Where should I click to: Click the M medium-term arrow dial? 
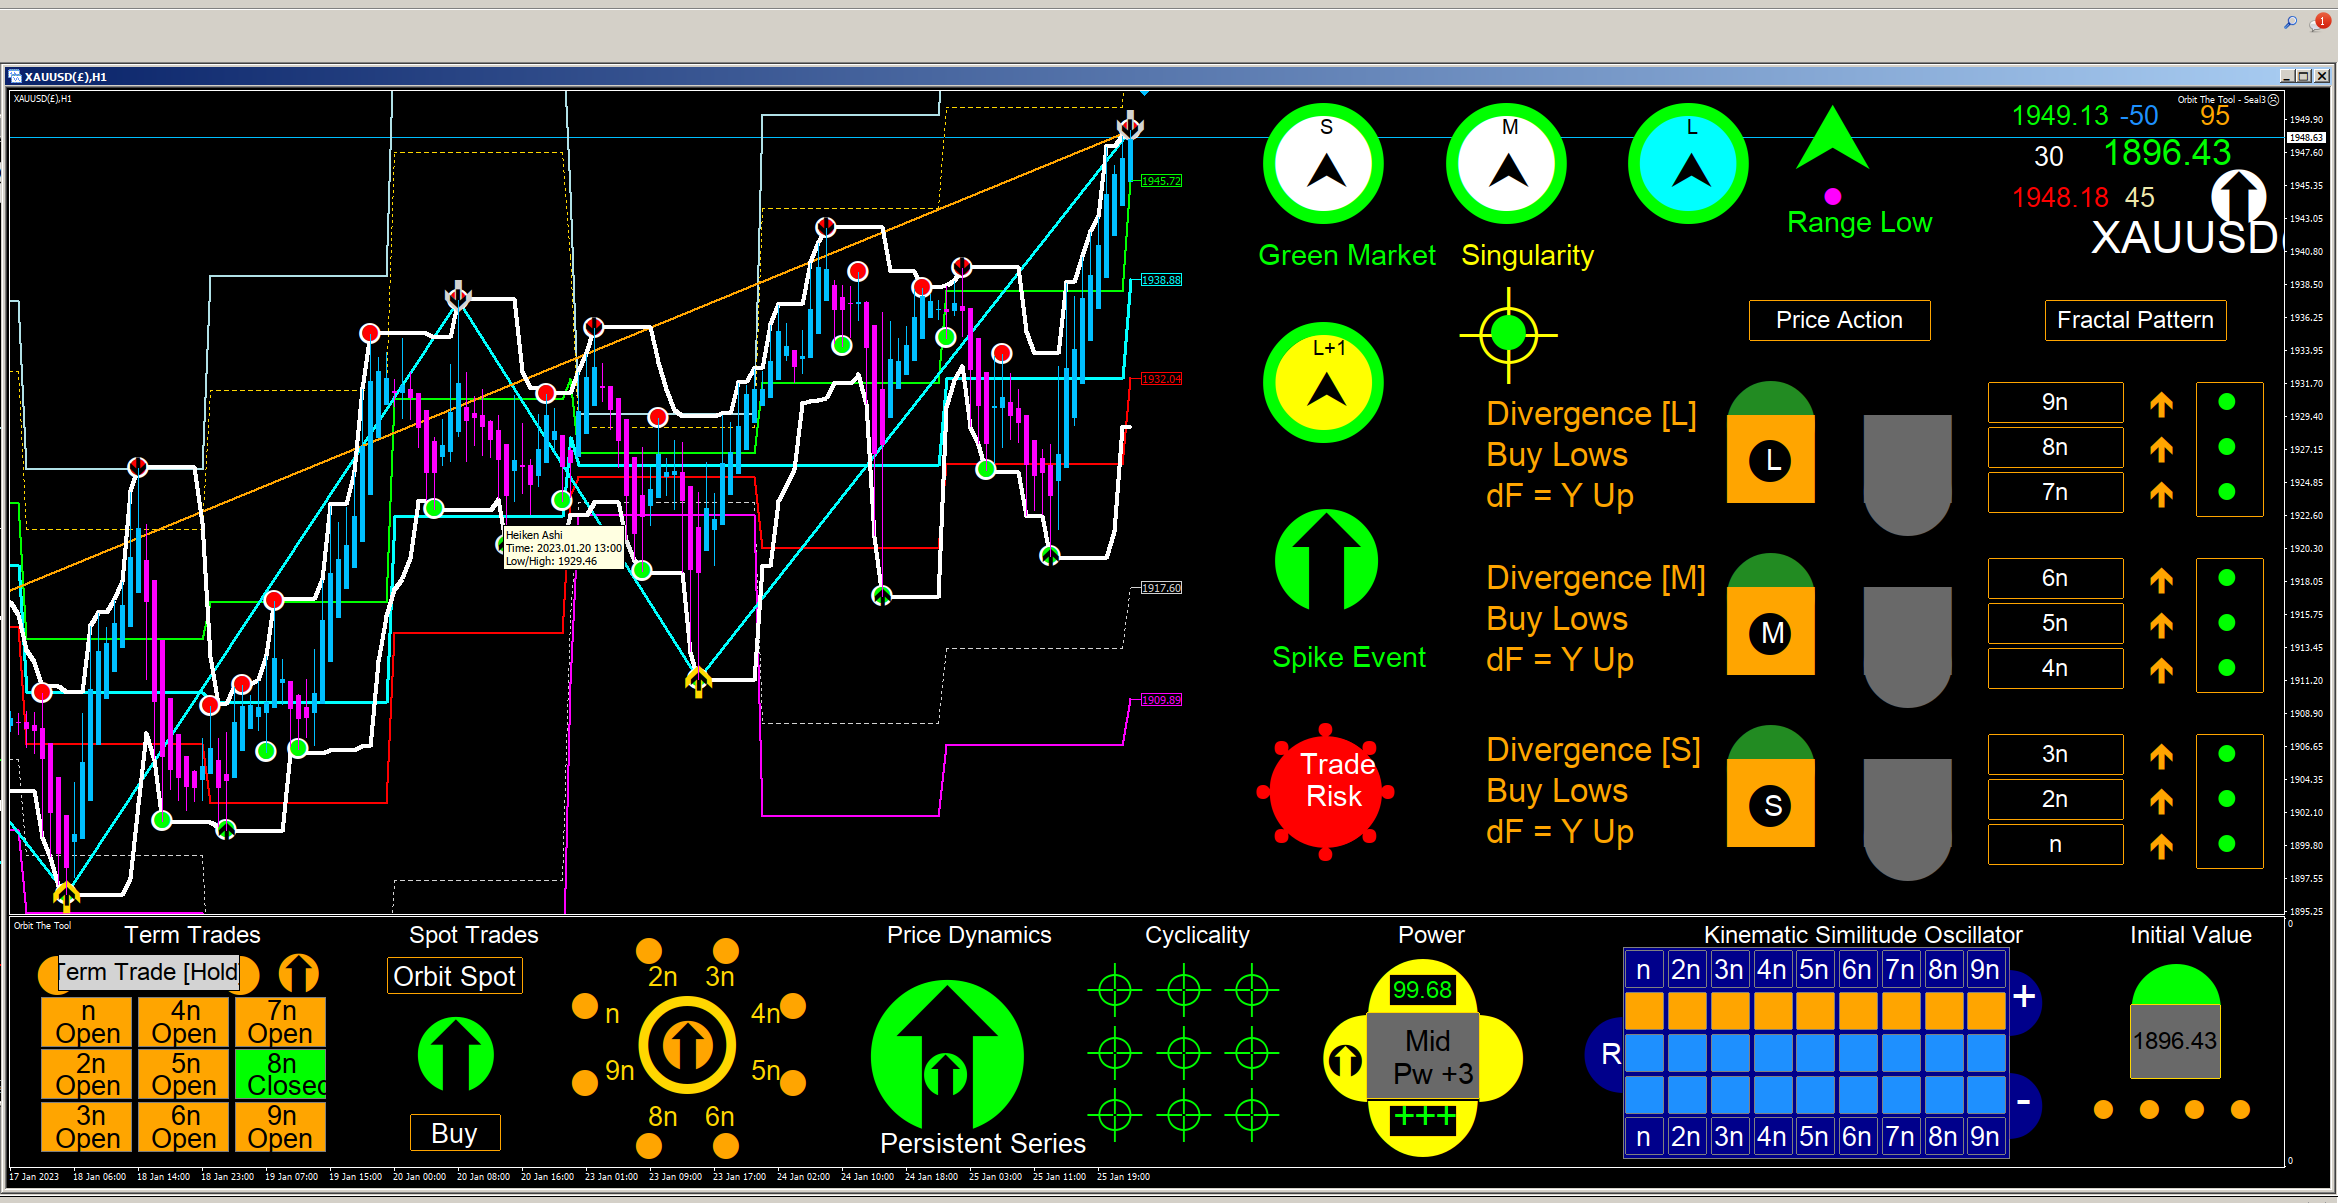point(1507,163)
